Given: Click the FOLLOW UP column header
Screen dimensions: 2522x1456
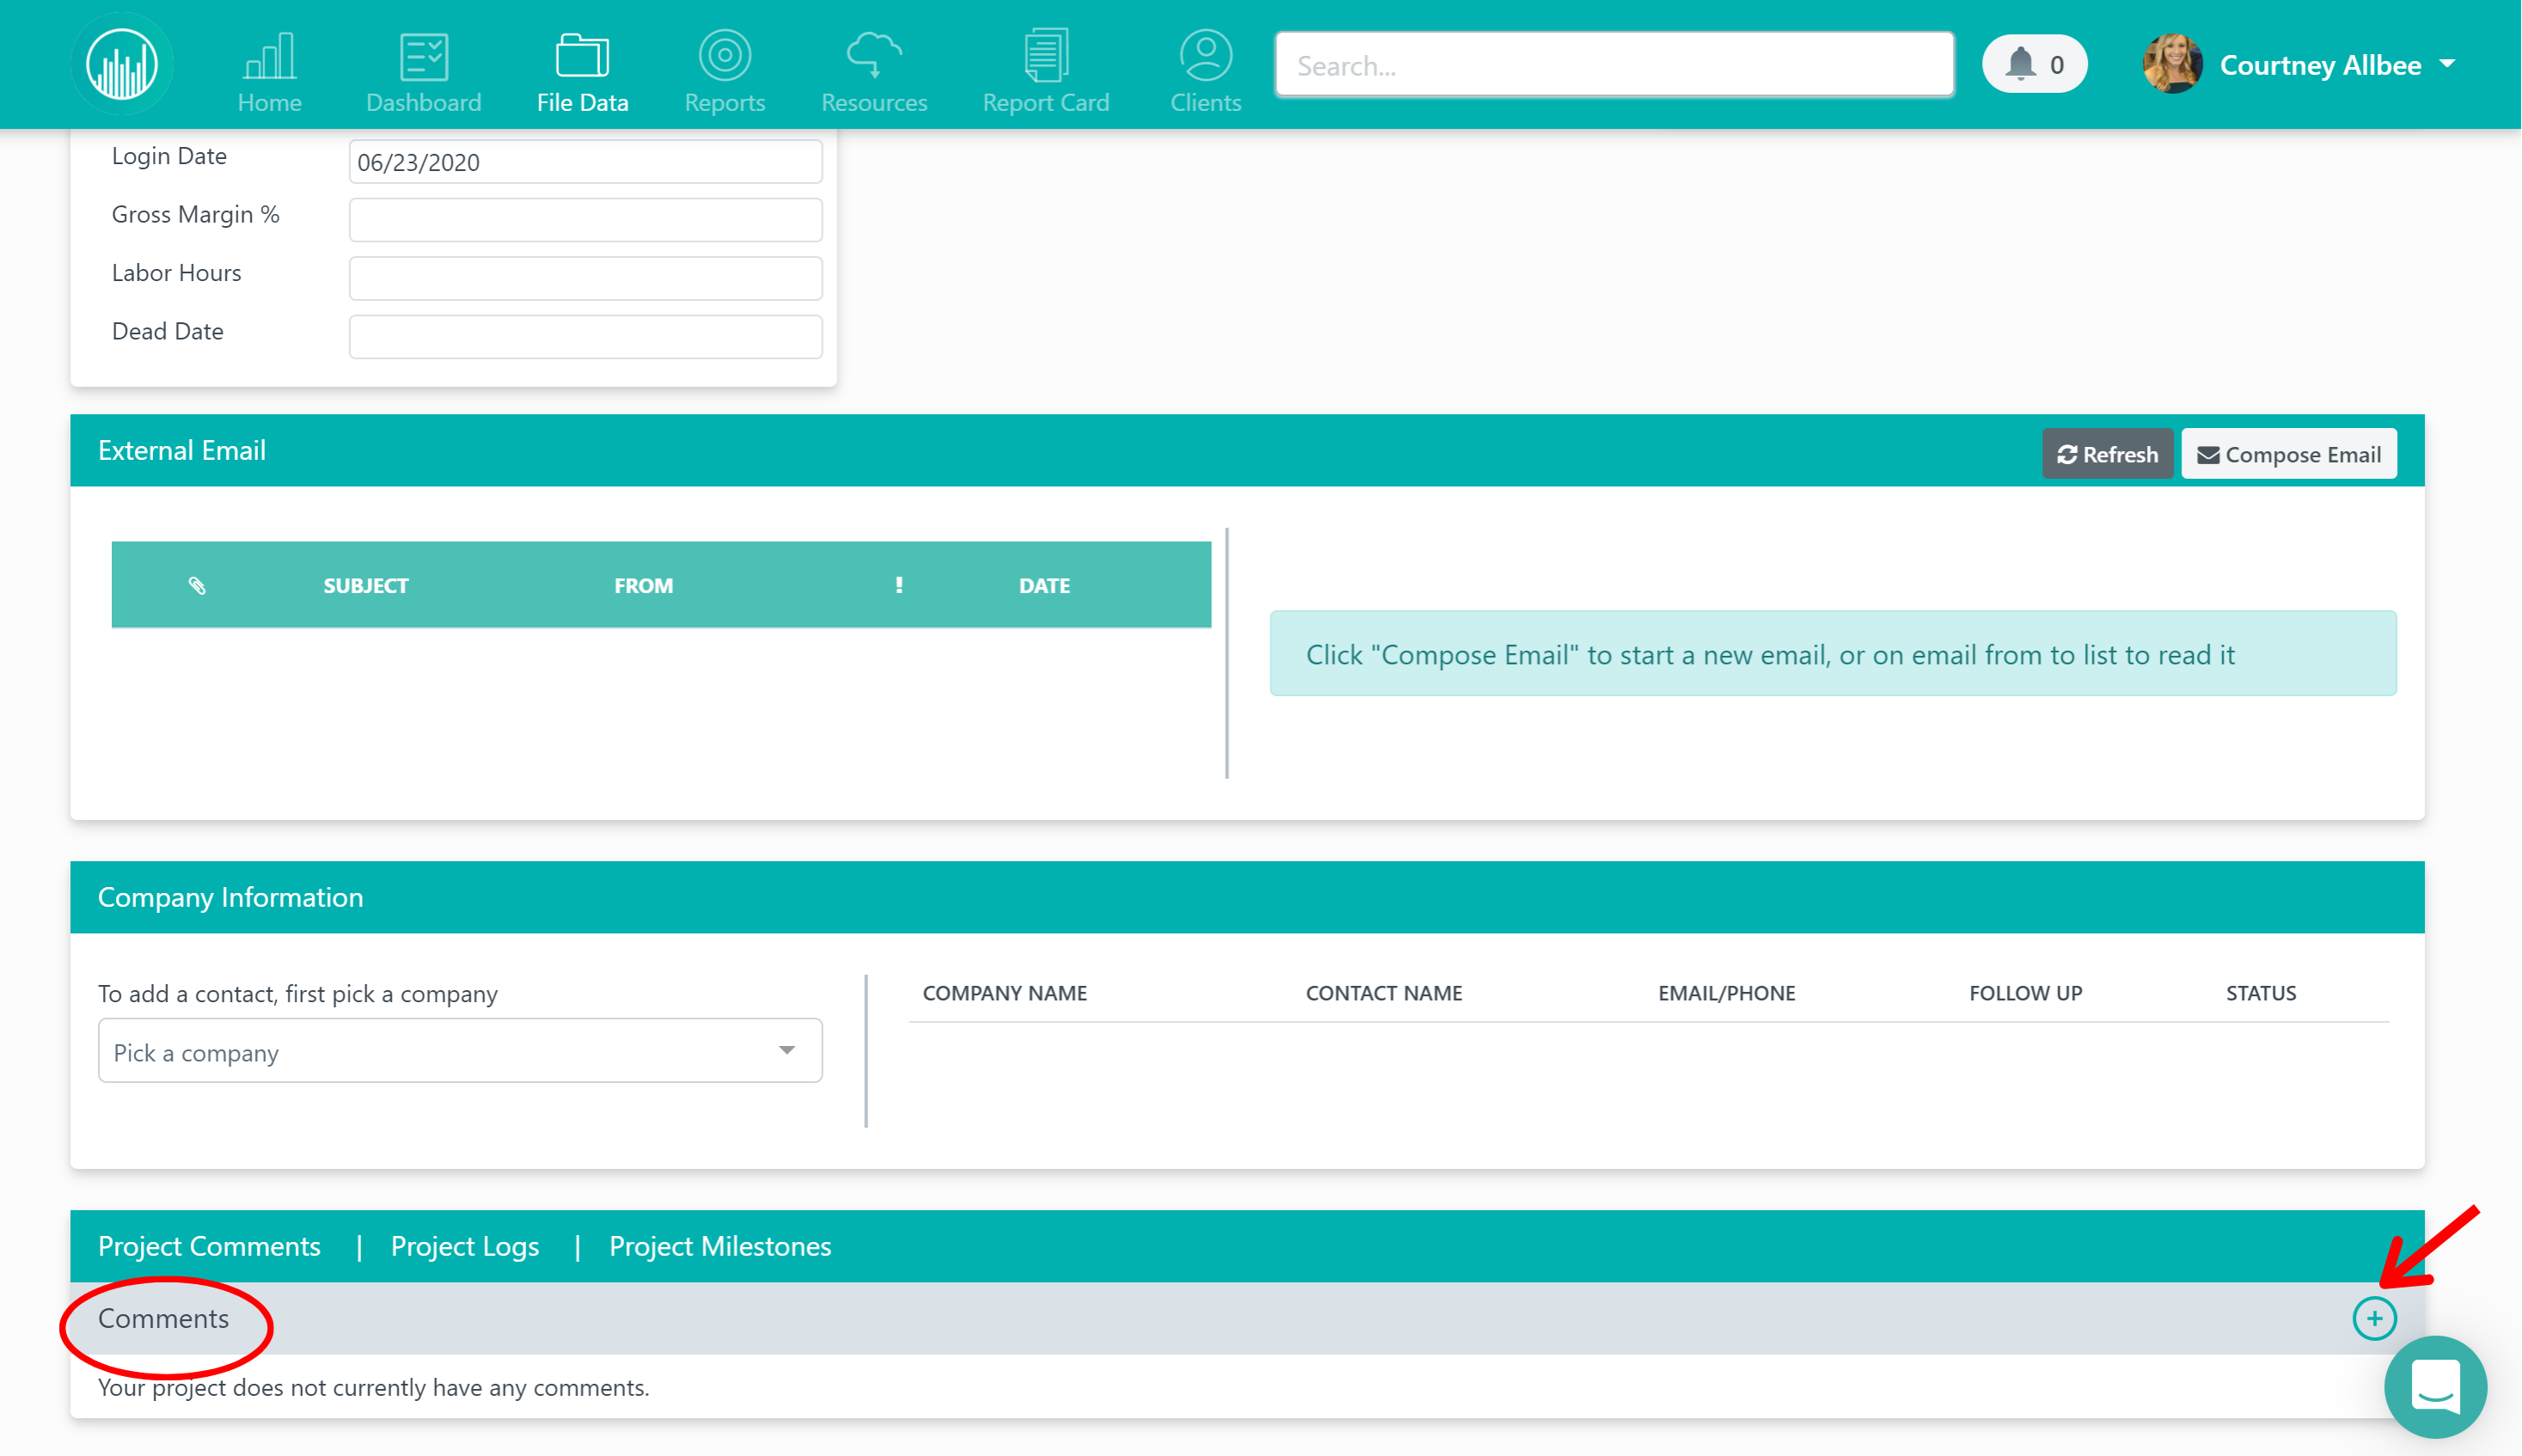Looking at the screenshot, I should click(x=2025, y=993).
